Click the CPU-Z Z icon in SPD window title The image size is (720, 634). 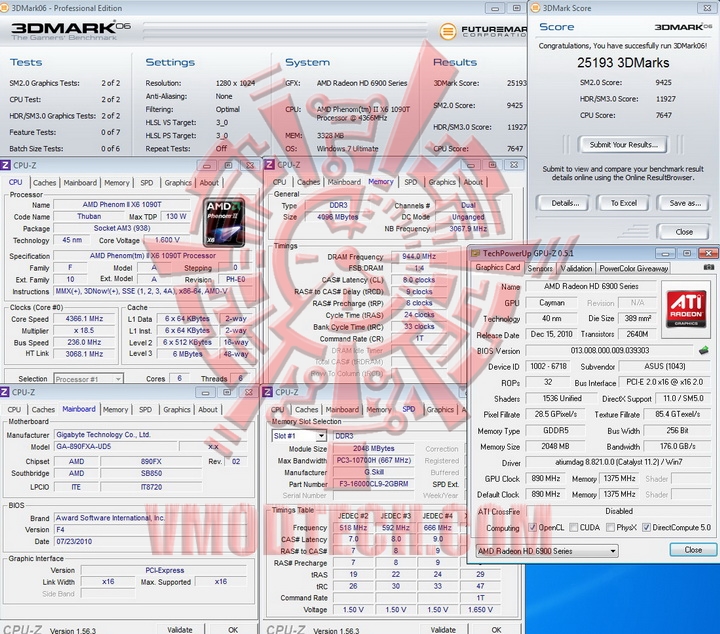tap(267, 392)
